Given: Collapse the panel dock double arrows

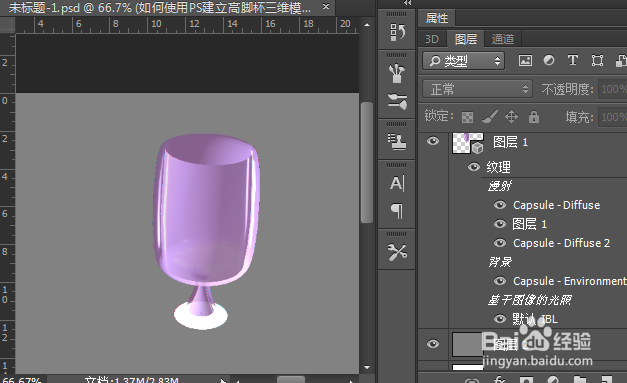Looking at the screenshot, I should pos(407,3).
